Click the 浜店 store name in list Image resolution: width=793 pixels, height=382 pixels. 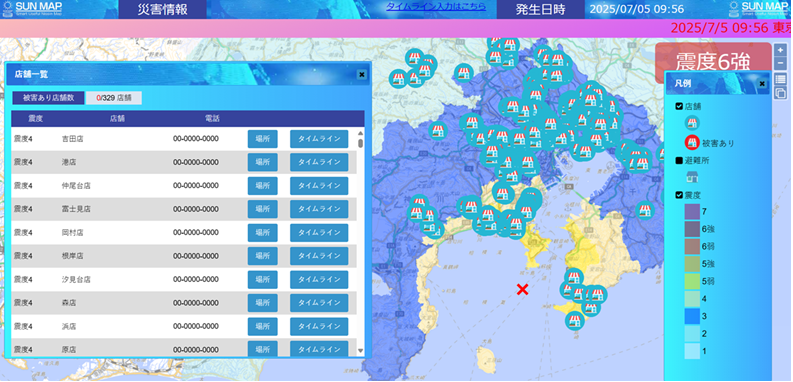[69, 326]
